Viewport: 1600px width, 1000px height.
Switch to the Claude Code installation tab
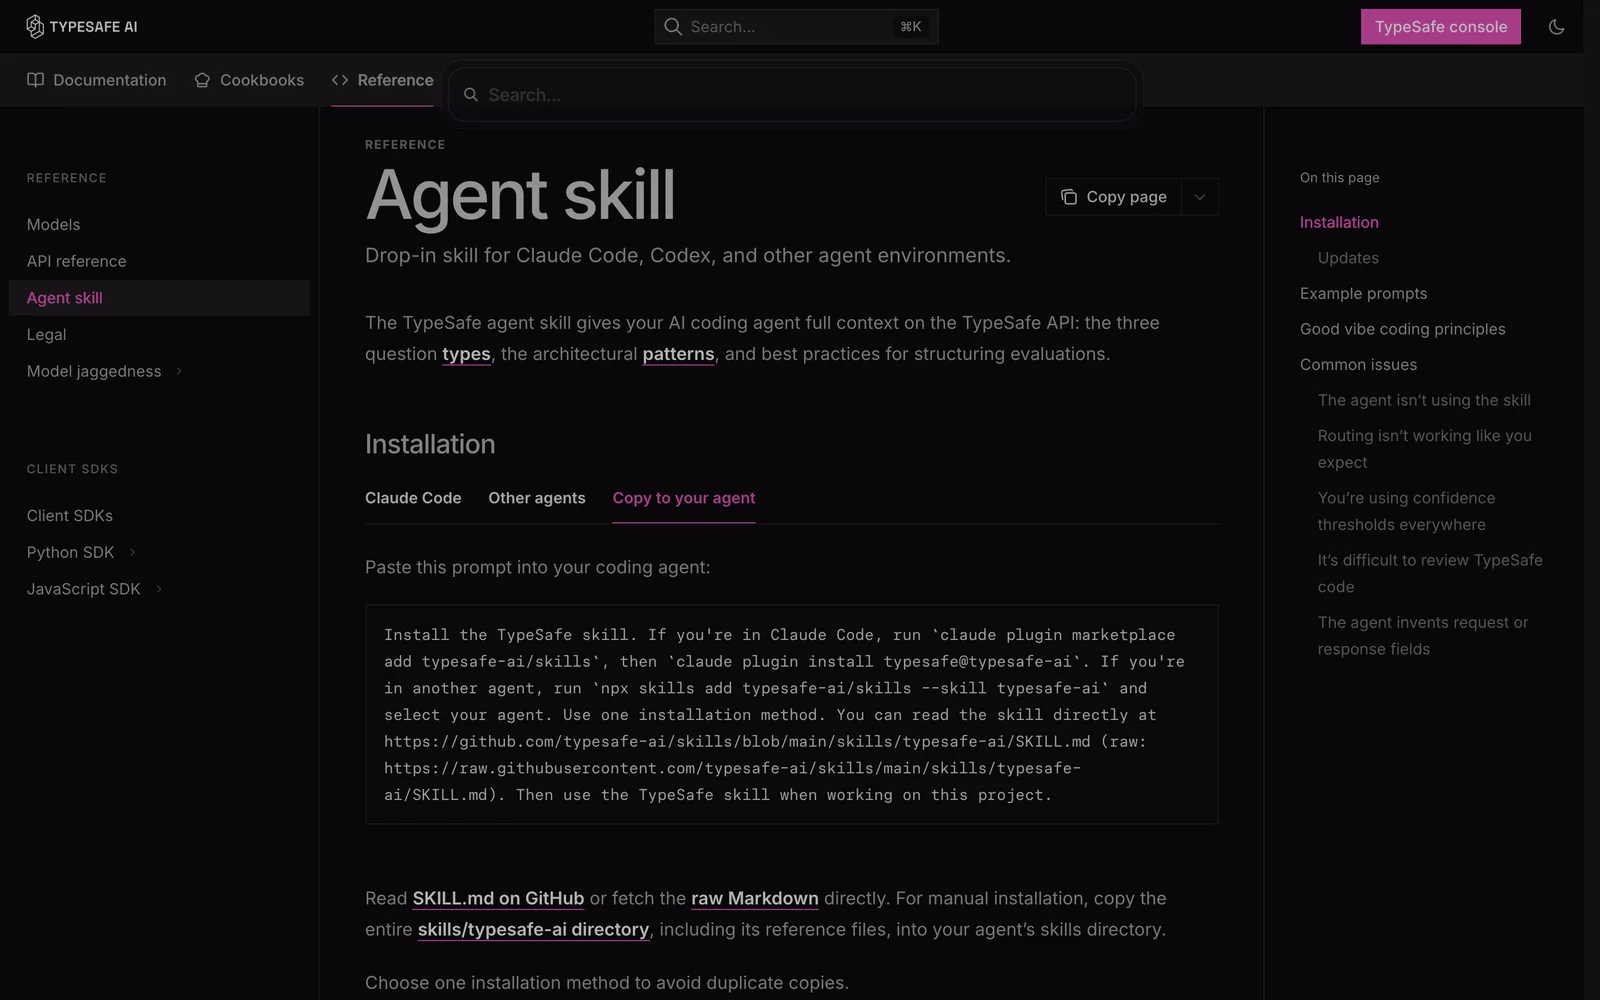click(x=413, y=498)
